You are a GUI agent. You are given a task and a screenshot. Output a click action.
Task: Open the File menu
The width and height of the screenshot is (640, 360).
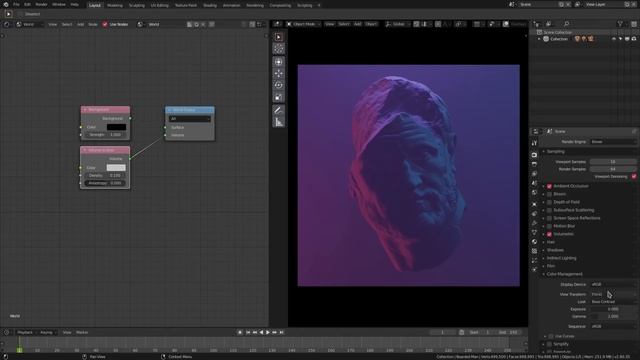tap(16, 4)
